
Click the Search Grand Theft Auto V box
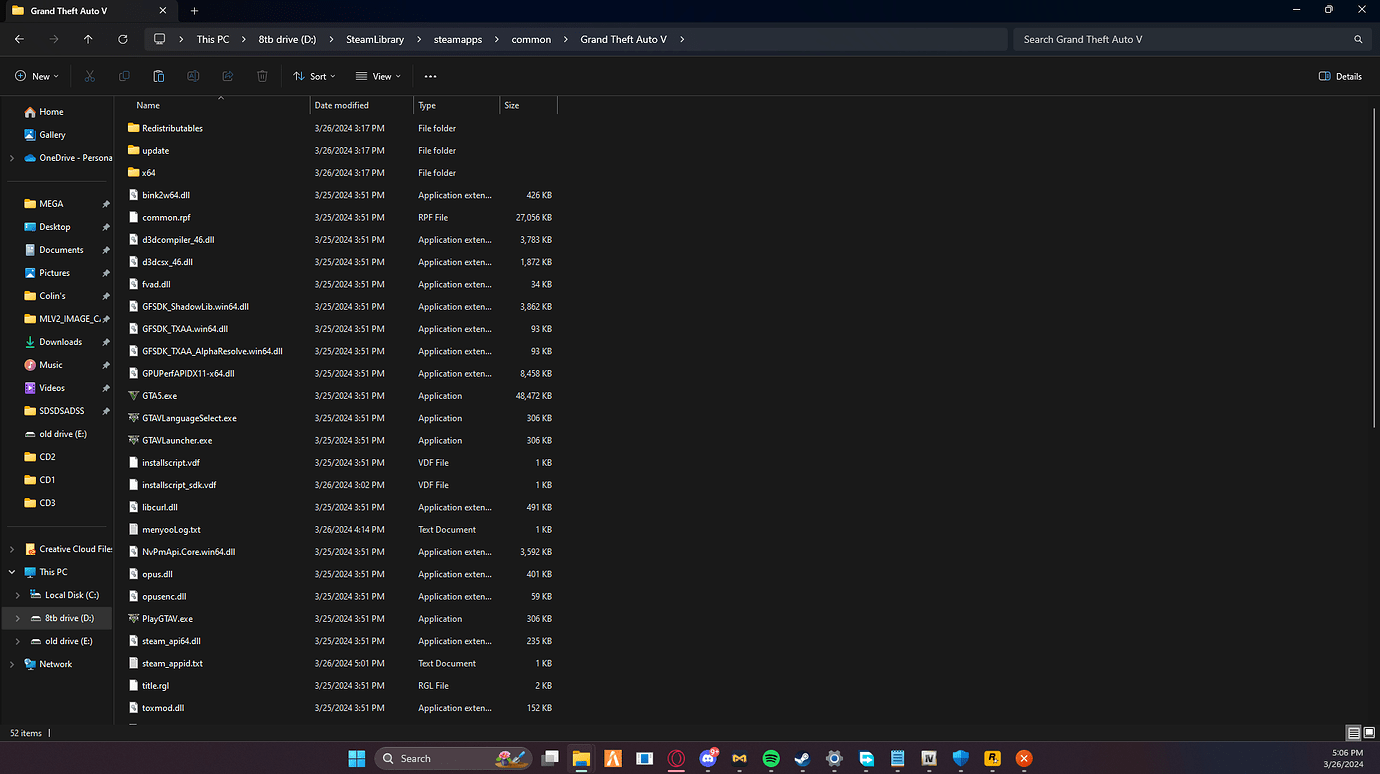(x=1180, y=38)
